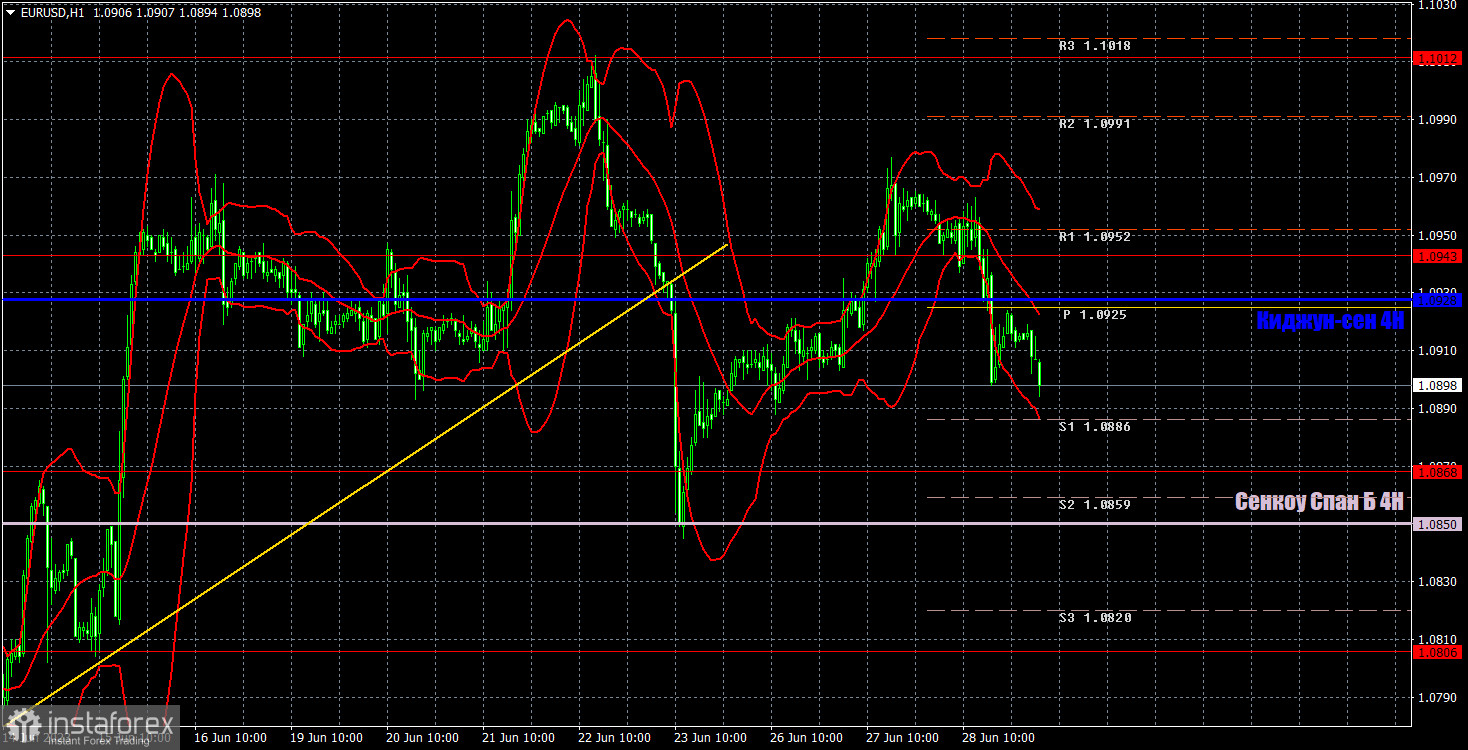Click the blue Киджун-сен 4H label
The image size is (1468, 750).
click(x=1330, y=321)
